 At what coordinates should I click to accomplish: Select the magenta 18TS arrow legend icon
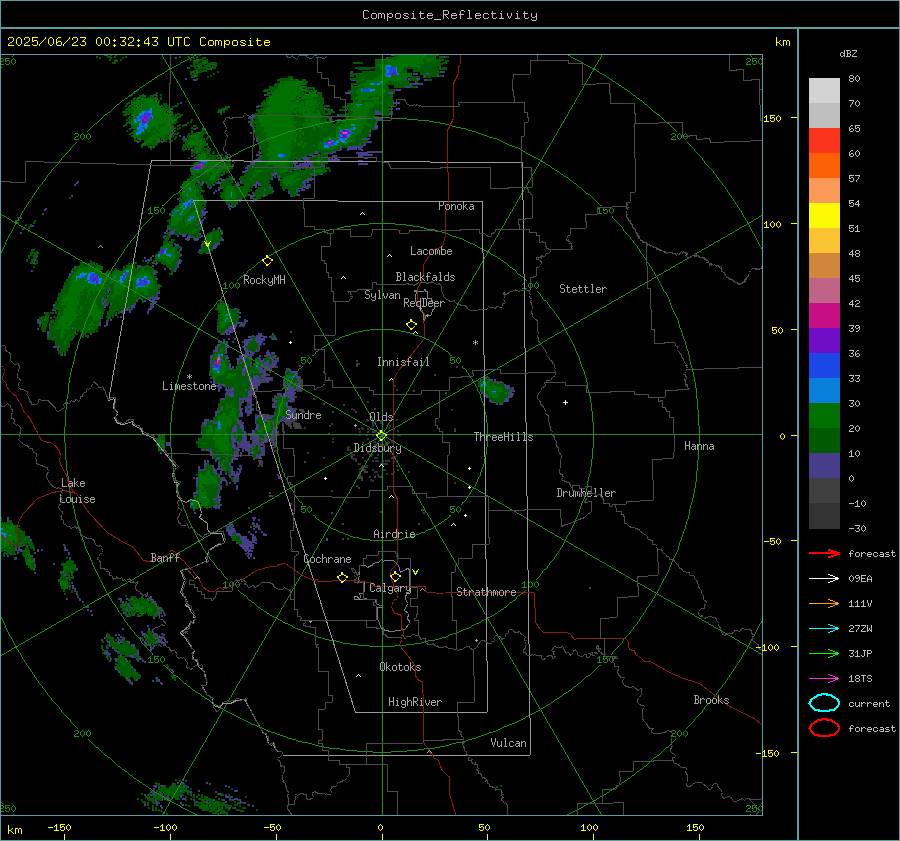[824, 679]
